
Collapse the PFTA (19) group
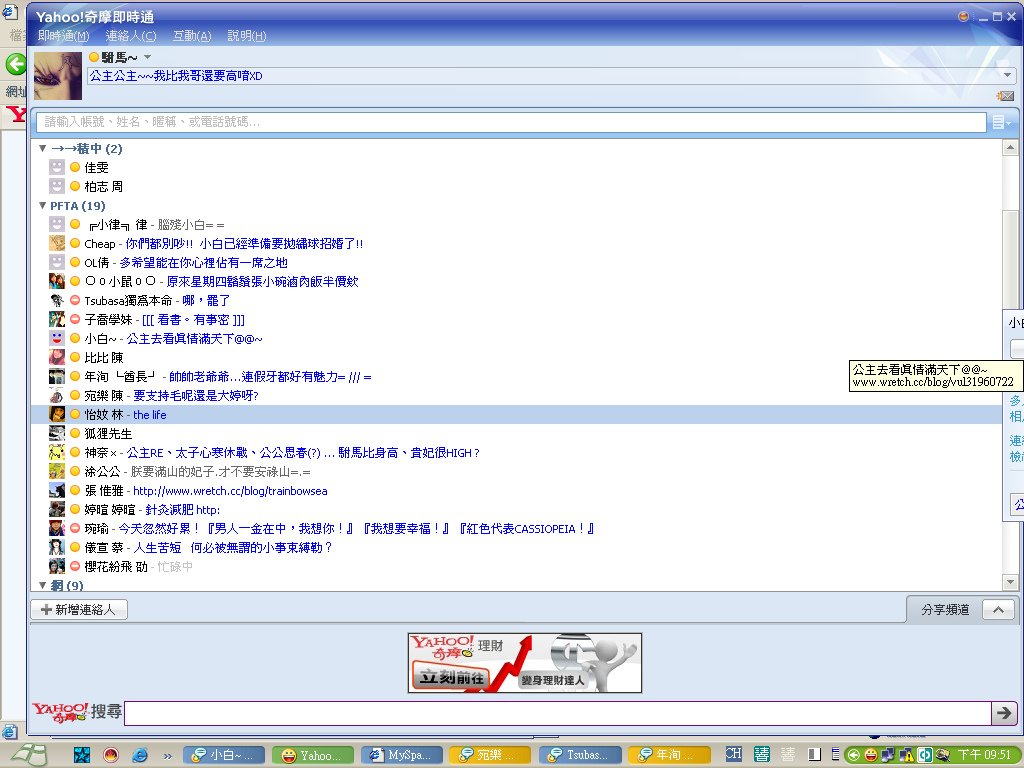(42, 206)
